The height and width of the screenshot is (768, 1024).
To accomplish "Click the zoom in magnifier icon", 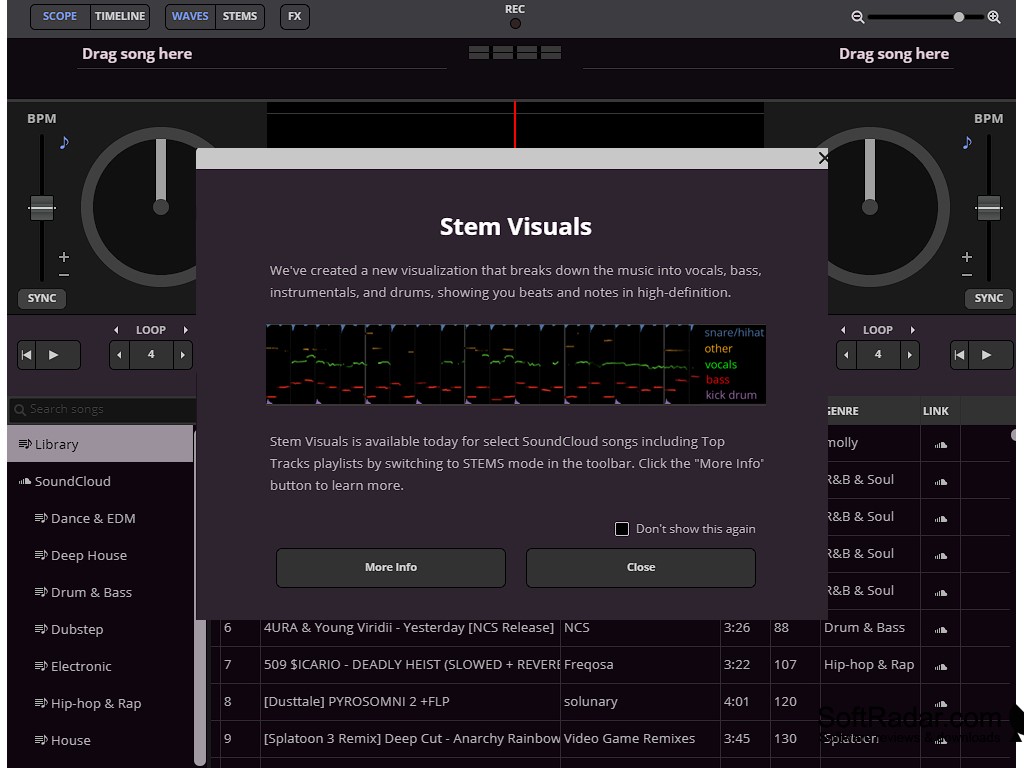I will (x=993, y=17).
